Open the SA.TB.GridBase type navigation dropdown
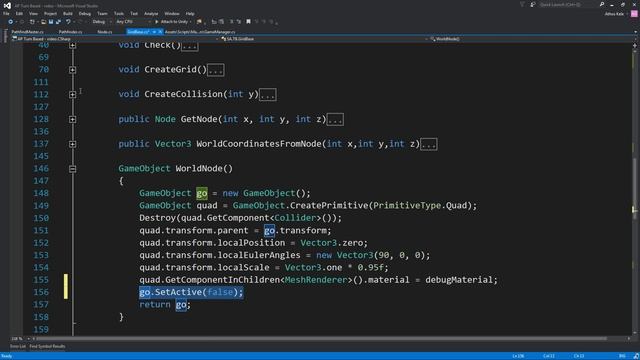Viewport: 640px width, 360px height. 324,39
